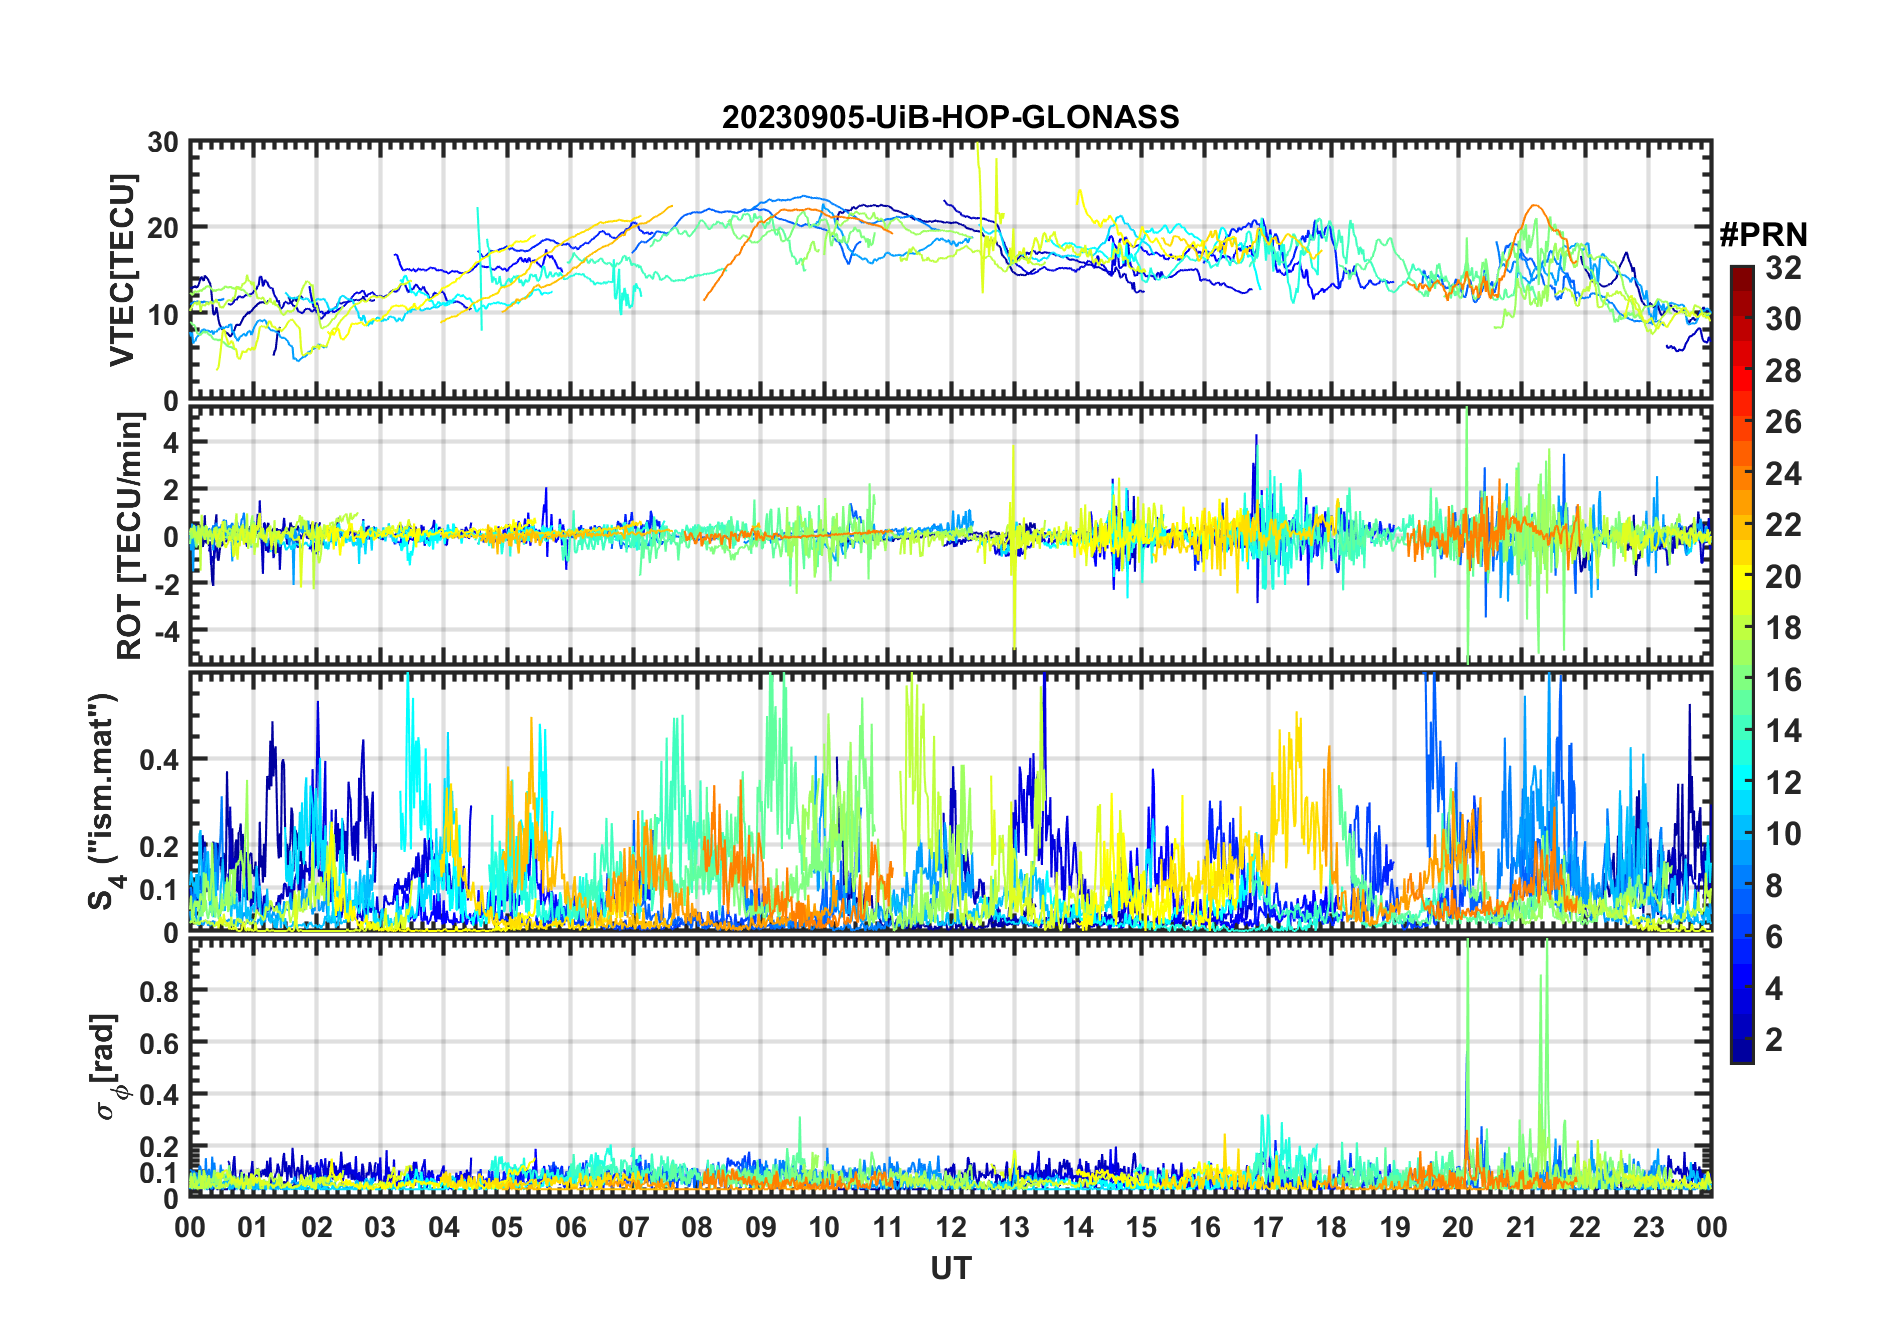Select the 12 hour tick on the UT axis

(x=951, y=1227)
